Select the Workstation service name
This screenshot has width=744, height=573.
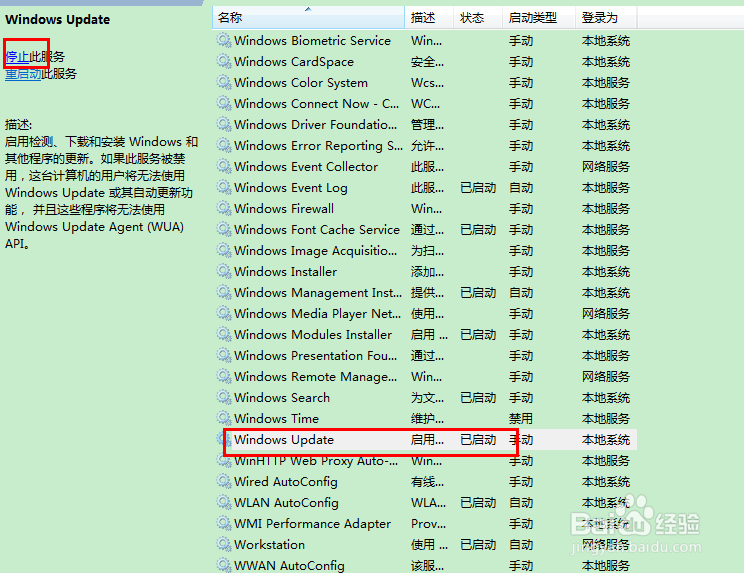tap(270, 545)
